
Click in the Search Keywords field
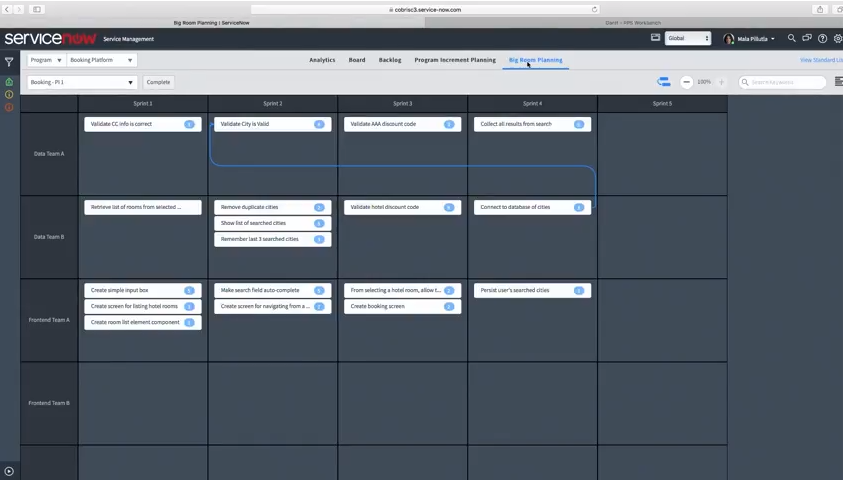782,82
